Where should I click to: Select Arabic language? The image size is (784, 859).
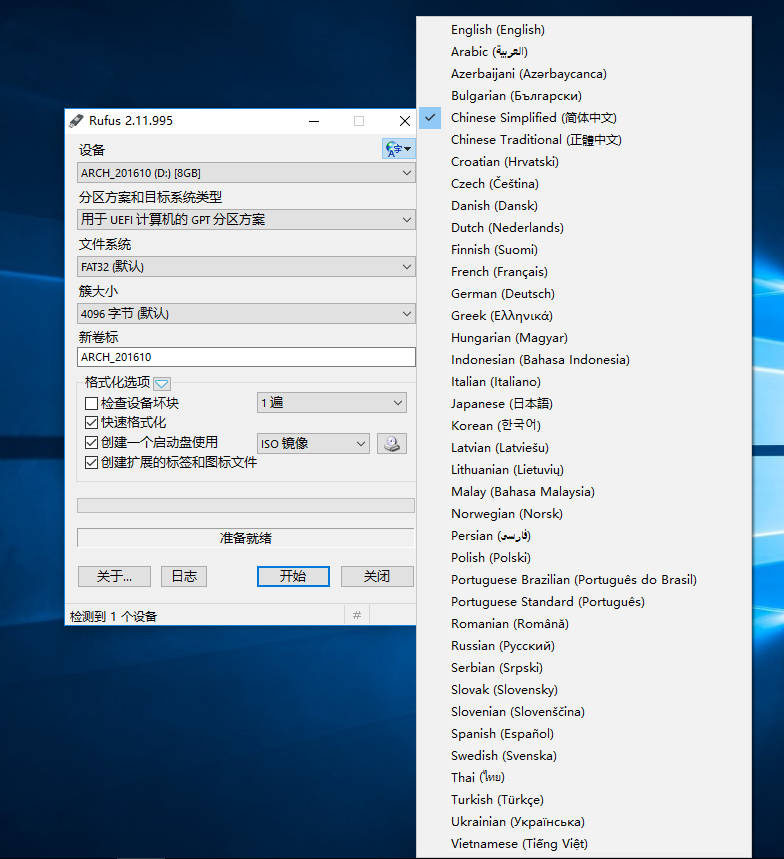pyautogui.click(x=584, y=51)
